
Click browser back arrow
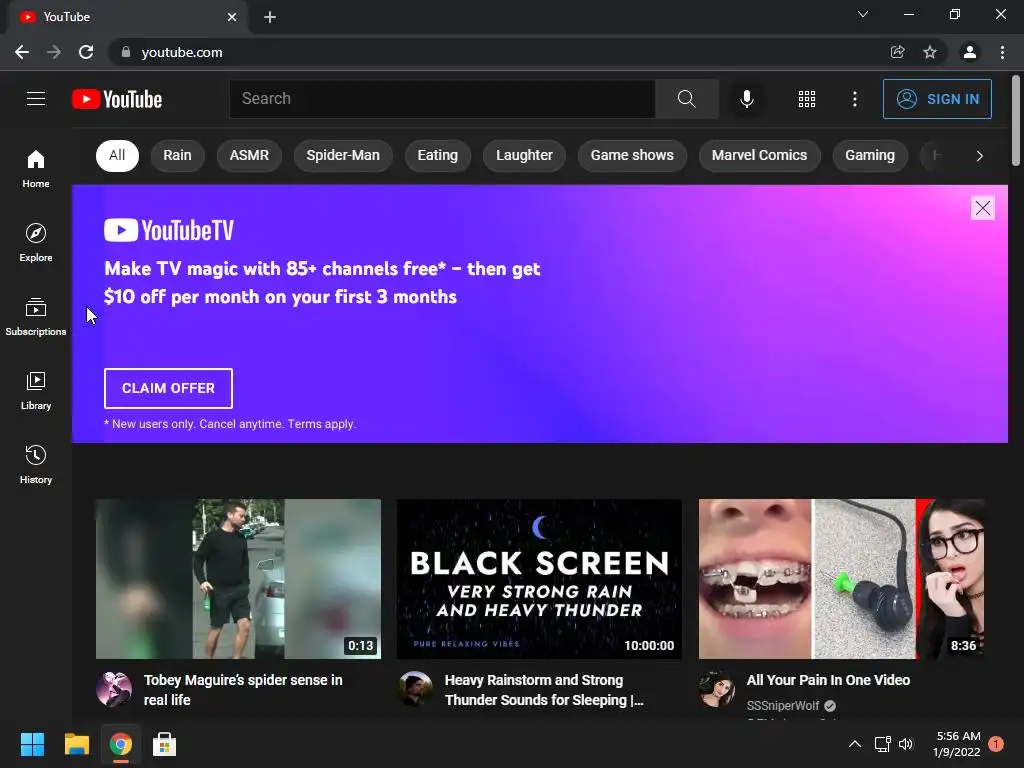click(22, 52)
